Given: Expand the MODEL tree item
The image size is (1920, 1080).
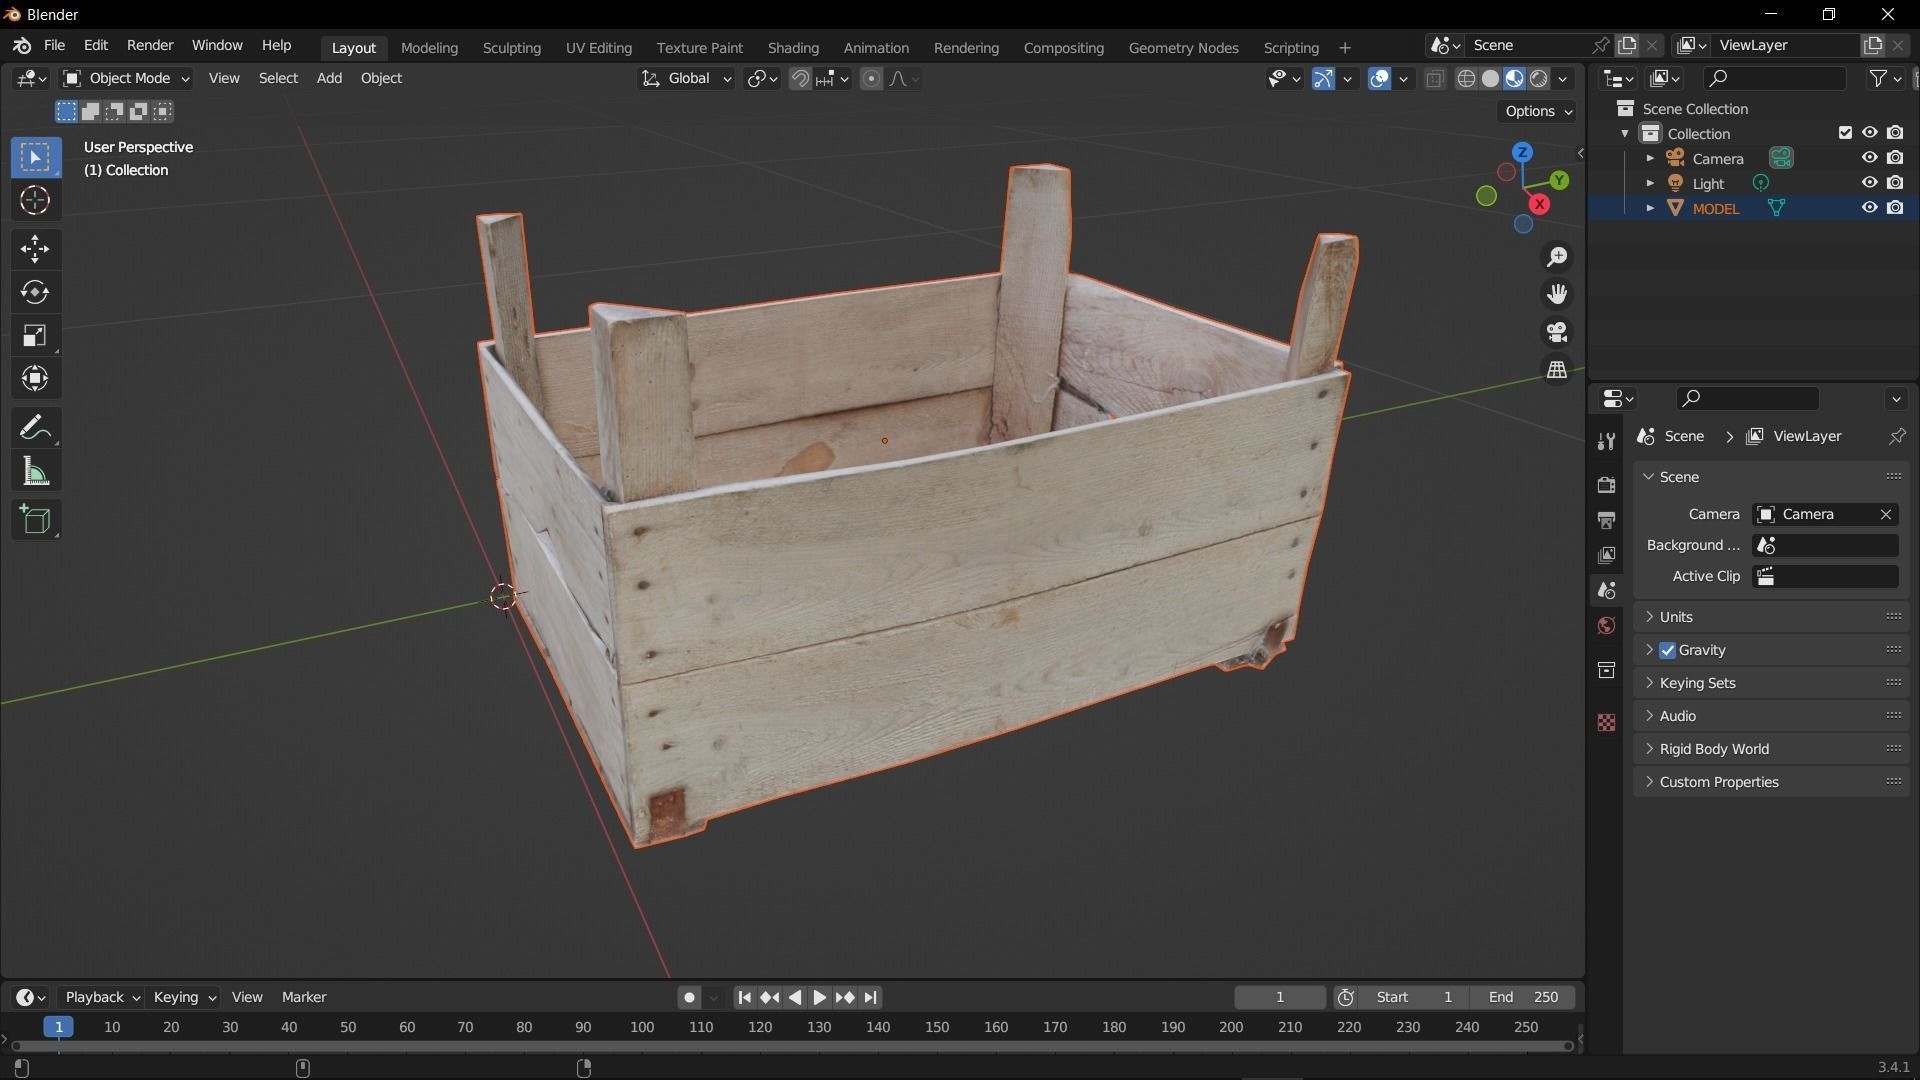Looking at the screenshot, I should 1650,208.
